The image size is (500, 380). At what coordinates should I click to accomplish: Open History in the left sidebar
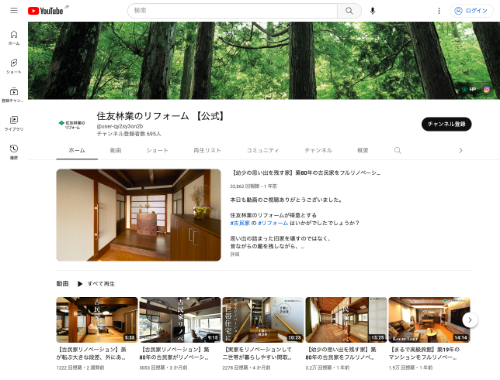(x=14, y=152)
